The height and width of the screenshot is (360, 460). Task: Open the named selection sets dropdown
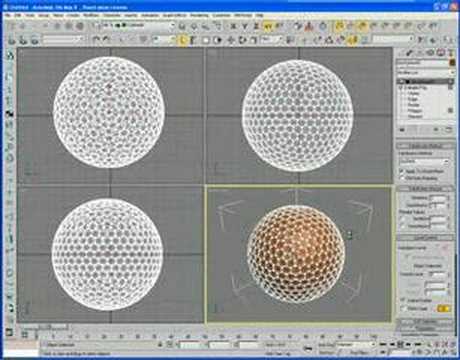(x=393, y=40)
